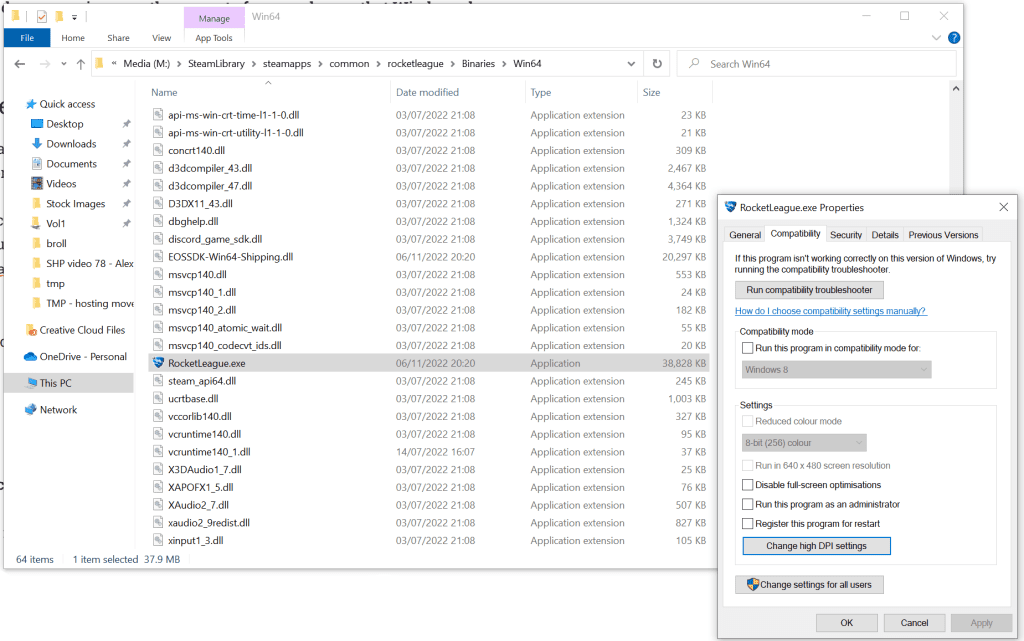This screenshot has width=1024, height=641.
Task: Switch to the Previous Versions tab
Action: (943, 234)
